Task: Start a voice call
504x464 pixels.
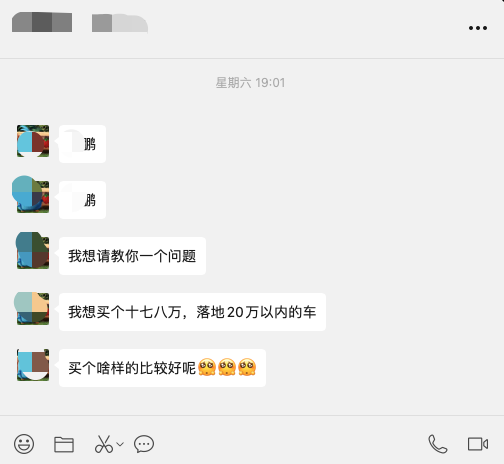Action: [x=438, y=444]
